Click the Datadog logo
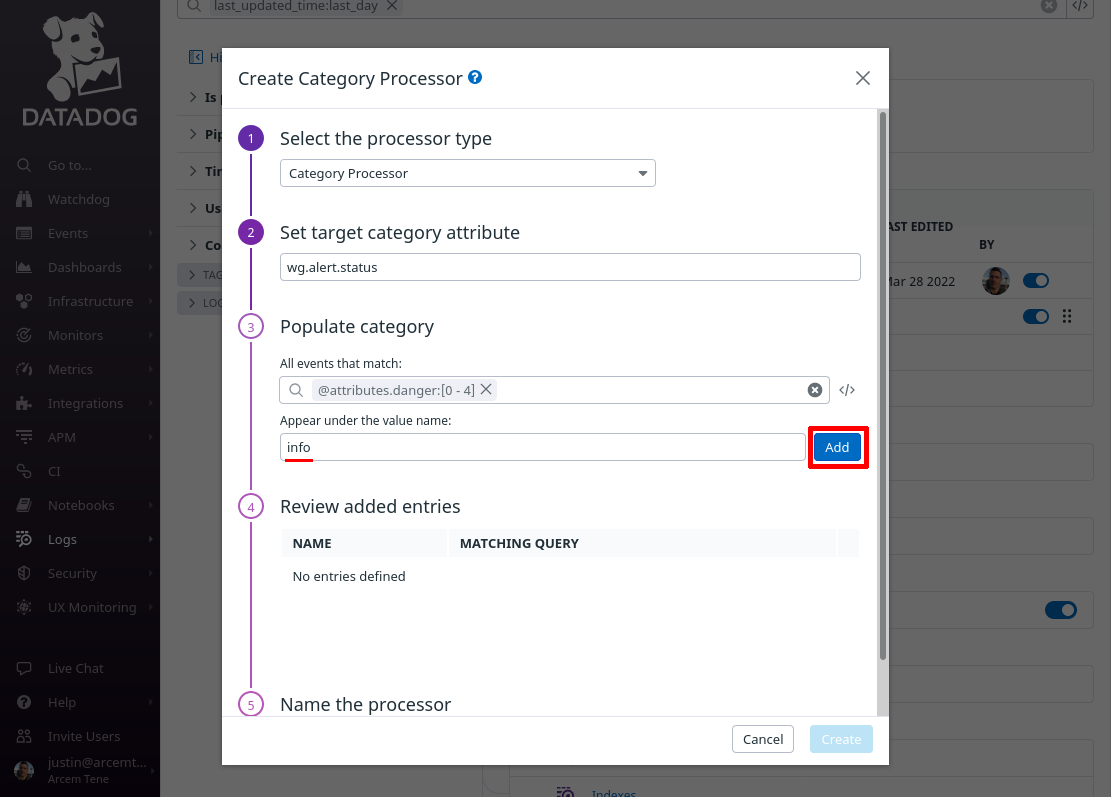Image resolution: width=1111 pixels, height=797 pixels. pos(80,69)
